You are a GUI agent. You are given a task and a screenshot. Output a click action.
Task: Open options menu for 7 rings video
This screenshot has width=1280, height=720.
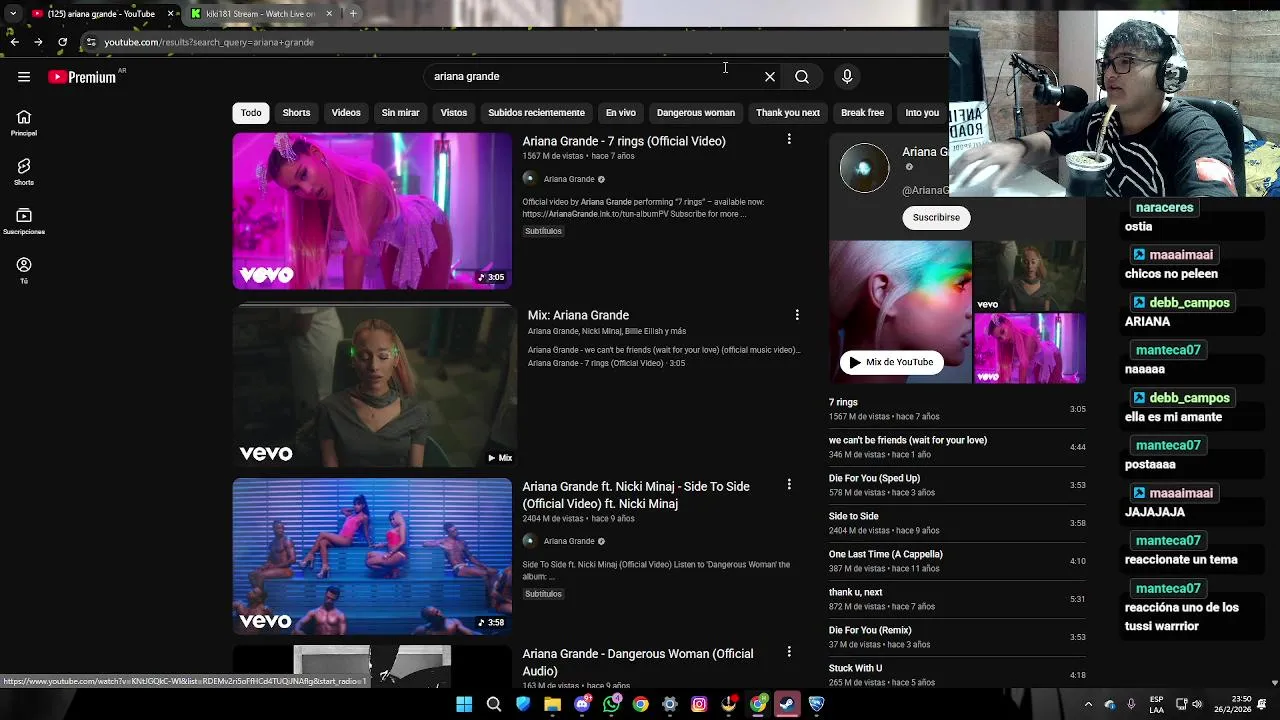(x=789, y=140)
